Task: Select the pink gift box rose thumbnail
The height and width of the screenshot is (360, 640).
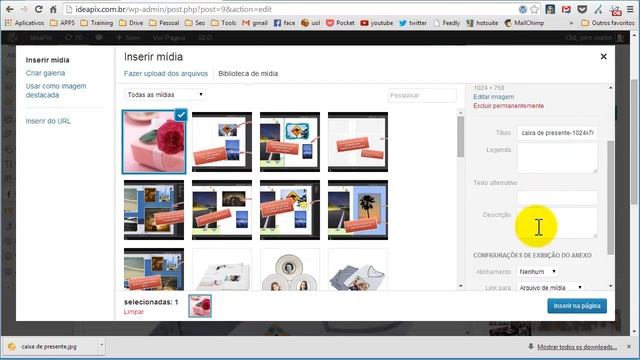Action: coord(154,142)
